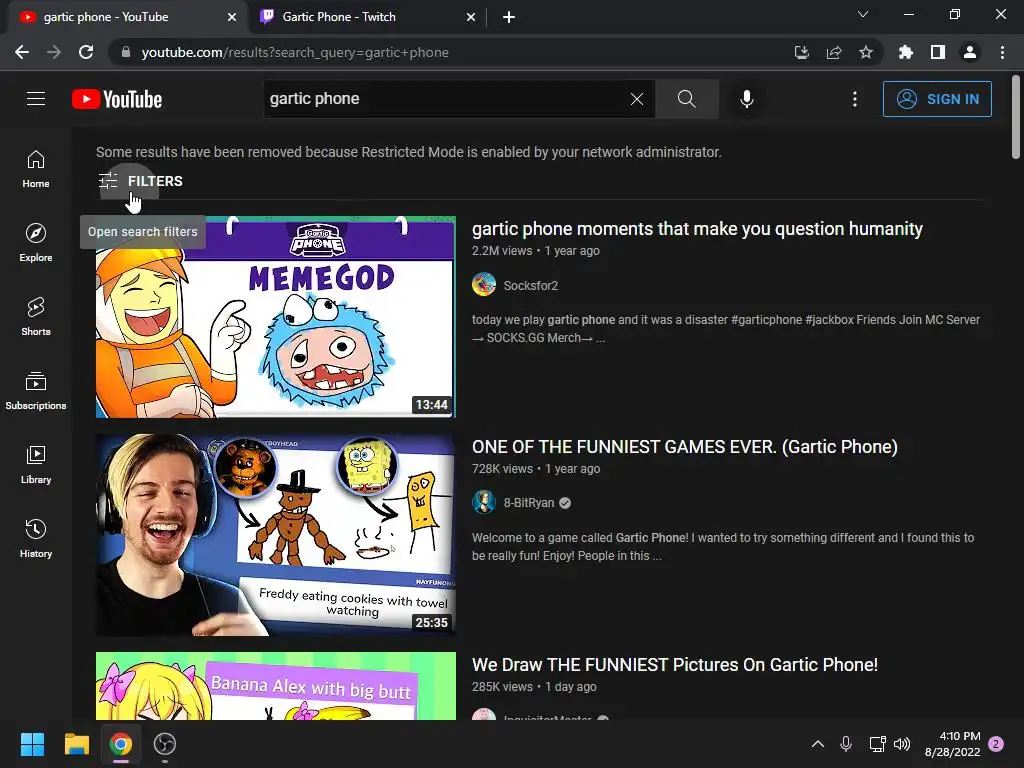Go back to the previous page
This screenshot has height=768, width=1024.
(22, 52)
